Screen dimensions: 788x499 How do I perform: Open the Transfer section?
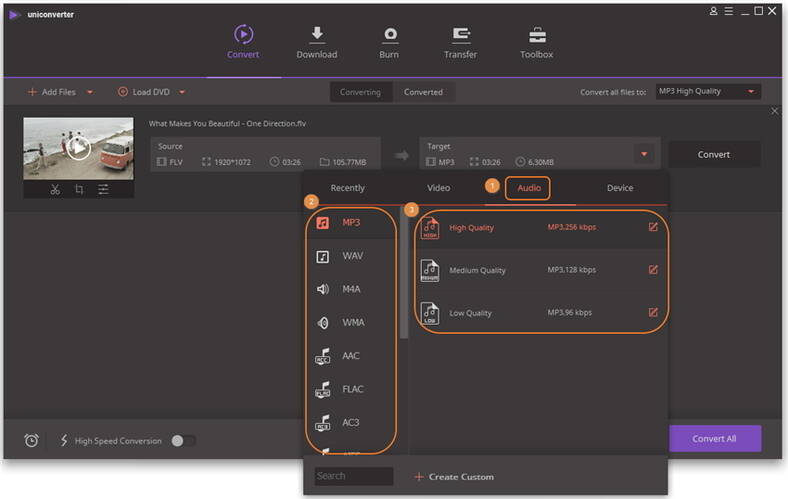tap(460, 42)
